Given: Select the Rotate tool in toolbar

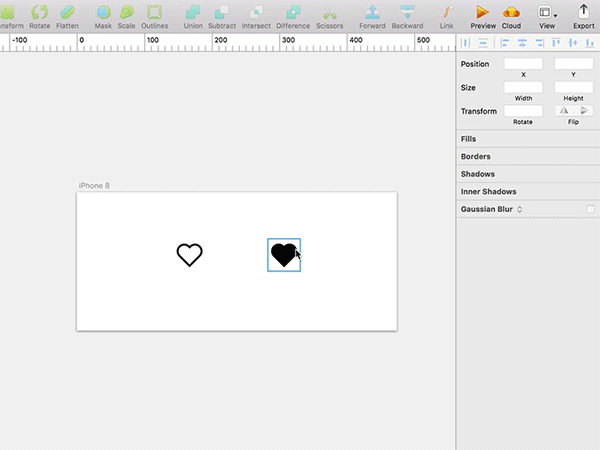Looking at the screenshot, I should [x=40, y=17].
